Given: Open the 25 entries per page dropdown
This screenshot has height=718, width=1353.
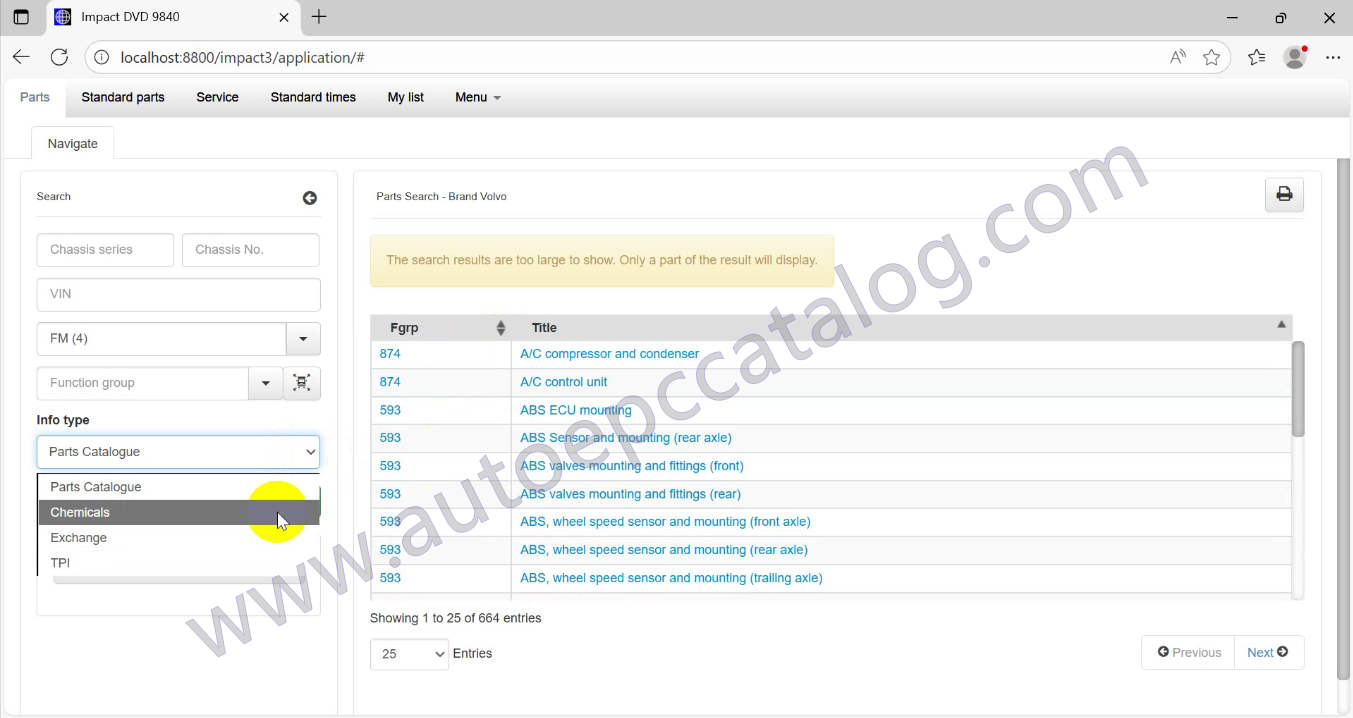Looking at the screenshot, I should click(409, 654).
